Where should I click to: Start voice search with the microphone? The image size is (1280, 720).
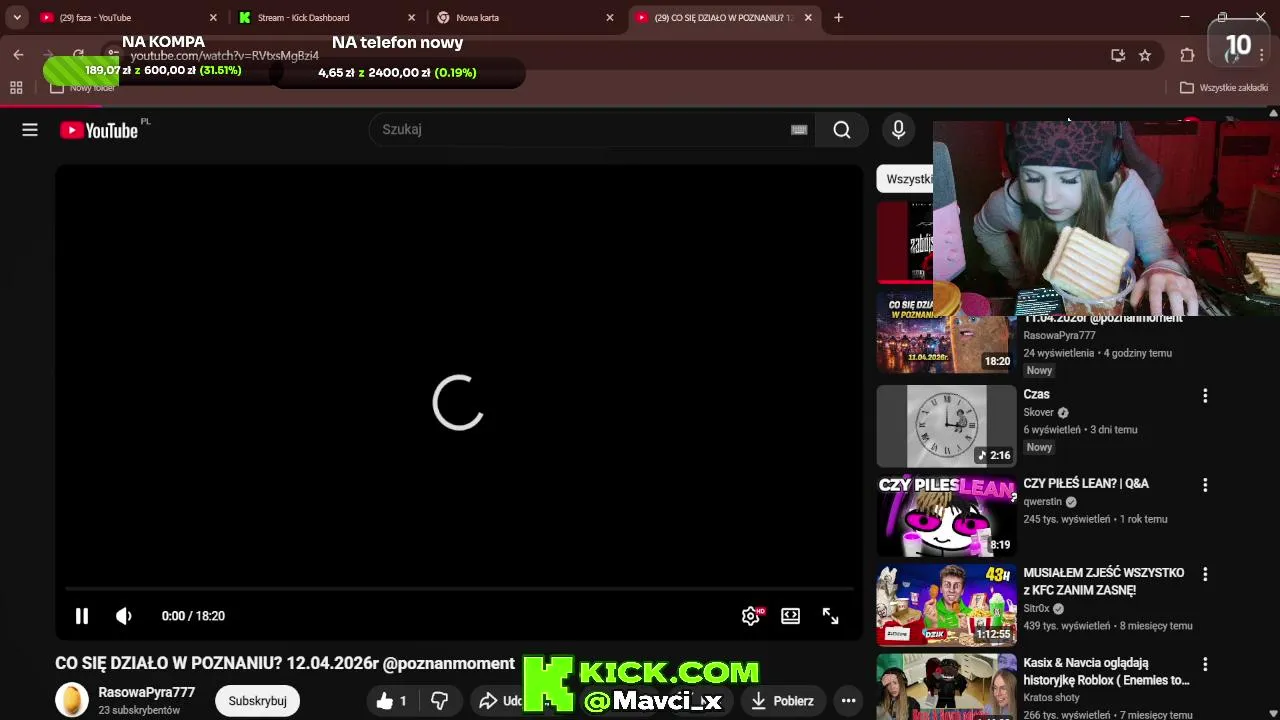tap(898, 130)
